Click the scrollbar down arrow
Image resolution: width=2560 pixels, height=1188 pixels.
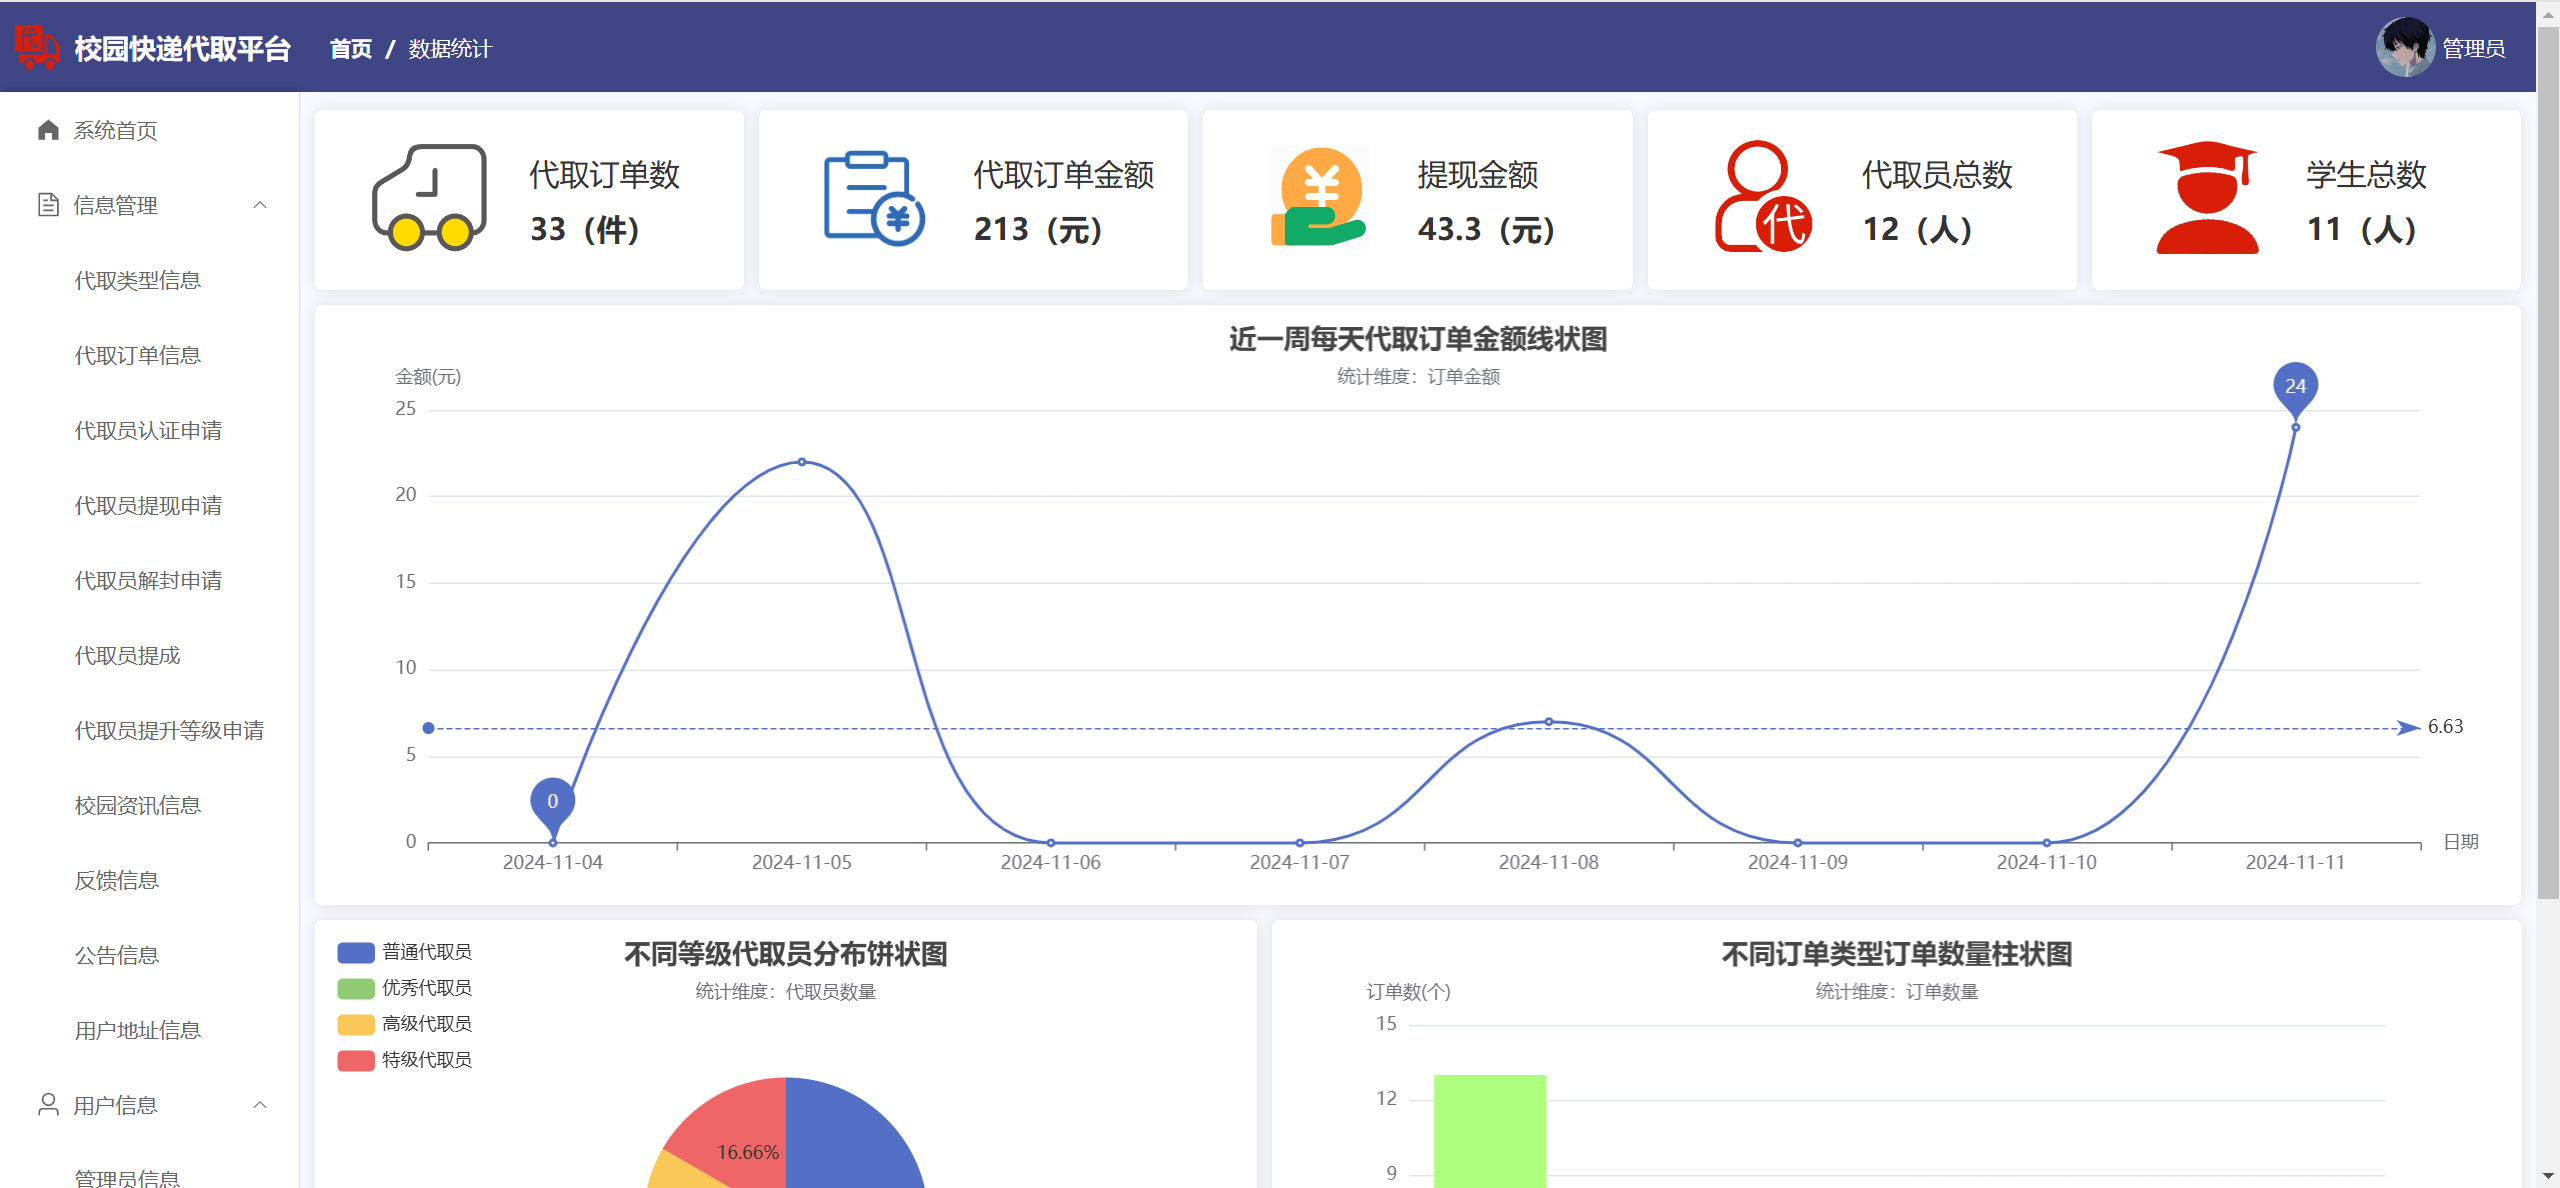[x=2548, y=1177]
